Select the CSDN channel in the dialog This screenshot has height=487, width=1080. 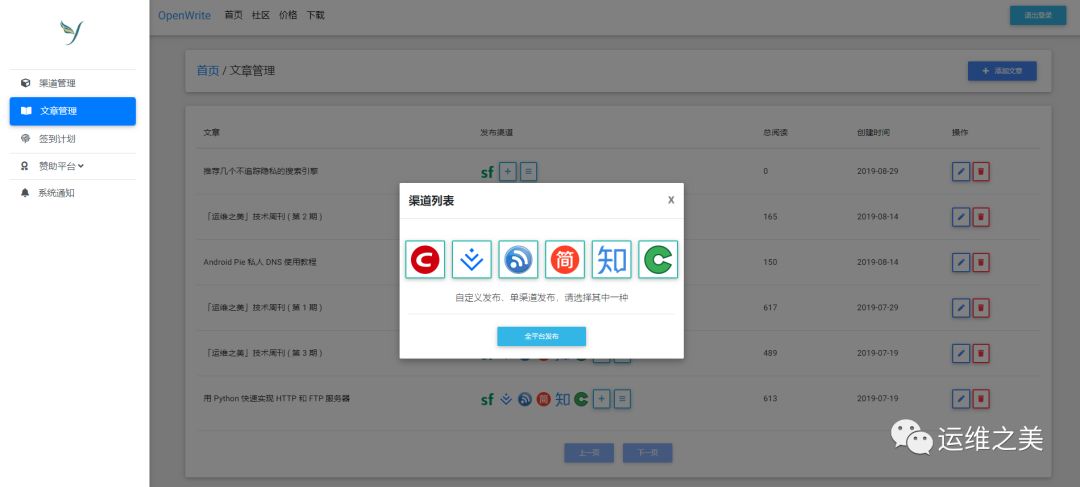425,260
